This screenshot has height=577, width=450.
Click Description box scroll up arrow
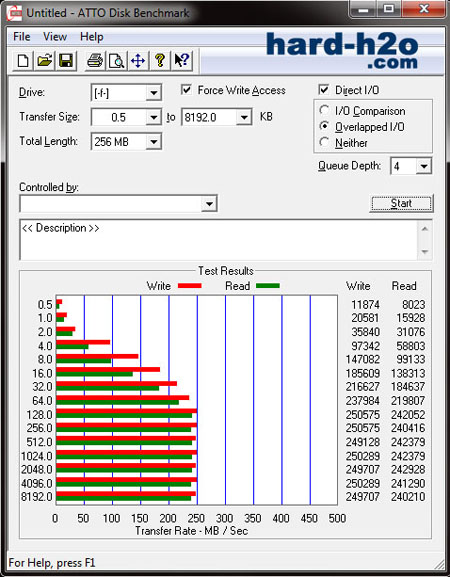(x=425, y=229)
